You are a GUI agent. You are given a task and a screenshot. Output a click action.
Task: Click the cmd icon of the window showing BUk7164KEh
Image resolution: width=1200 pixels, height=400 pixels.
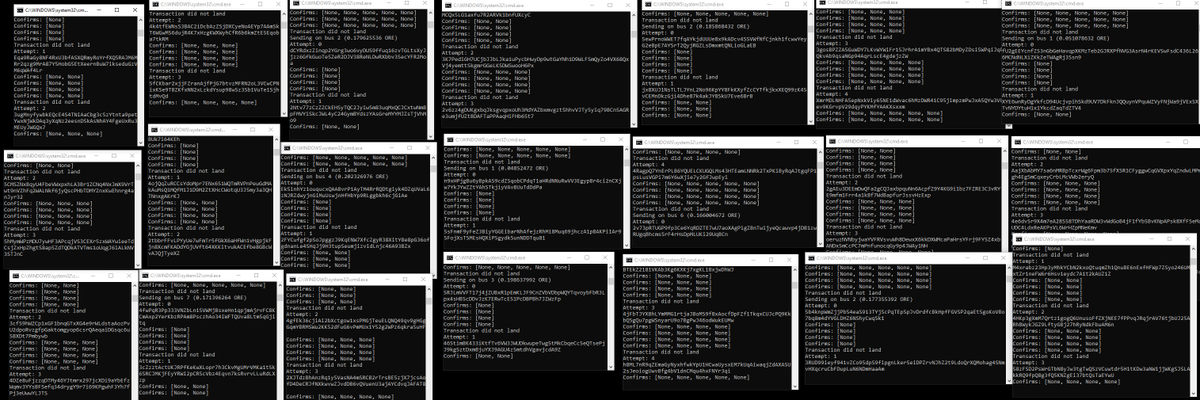tap(154, 130)
